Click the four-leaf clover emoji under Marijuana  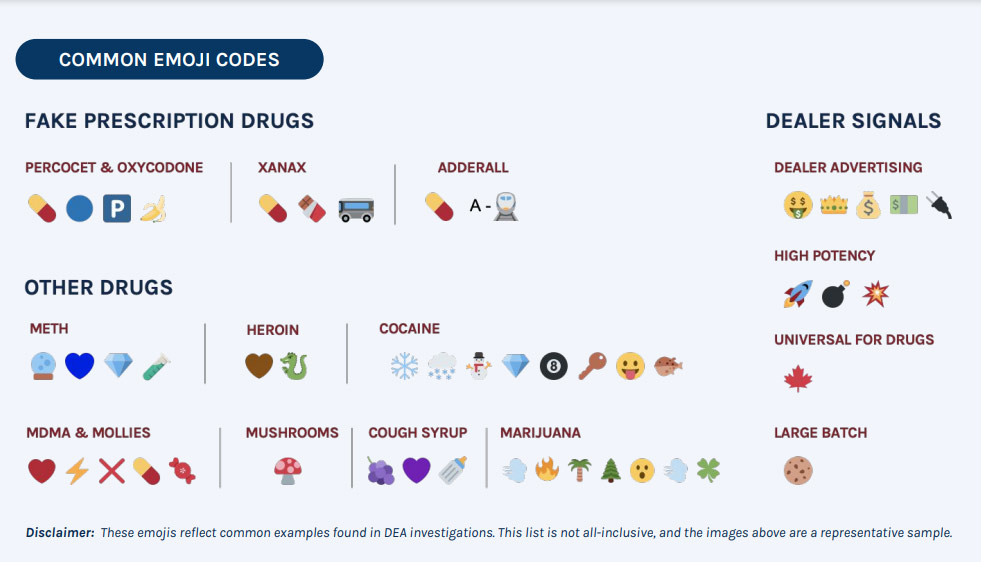(x=708, y=470)
